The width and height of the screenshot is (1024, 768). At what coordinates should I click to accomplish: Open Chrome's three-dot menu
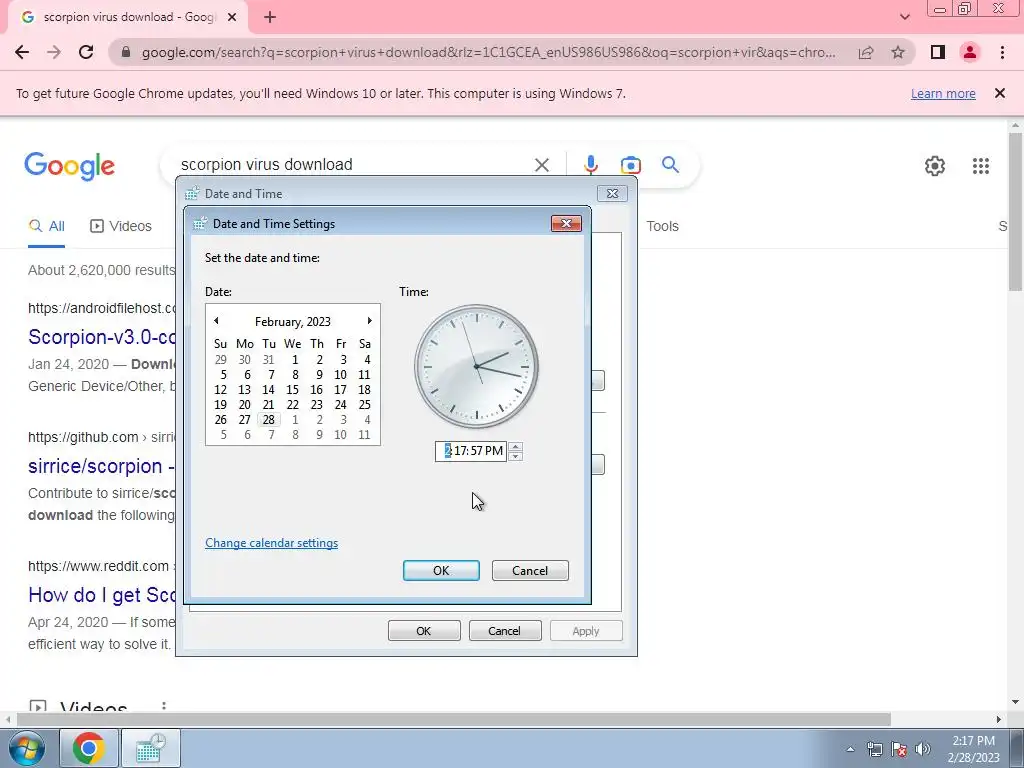pos(1002,52)
